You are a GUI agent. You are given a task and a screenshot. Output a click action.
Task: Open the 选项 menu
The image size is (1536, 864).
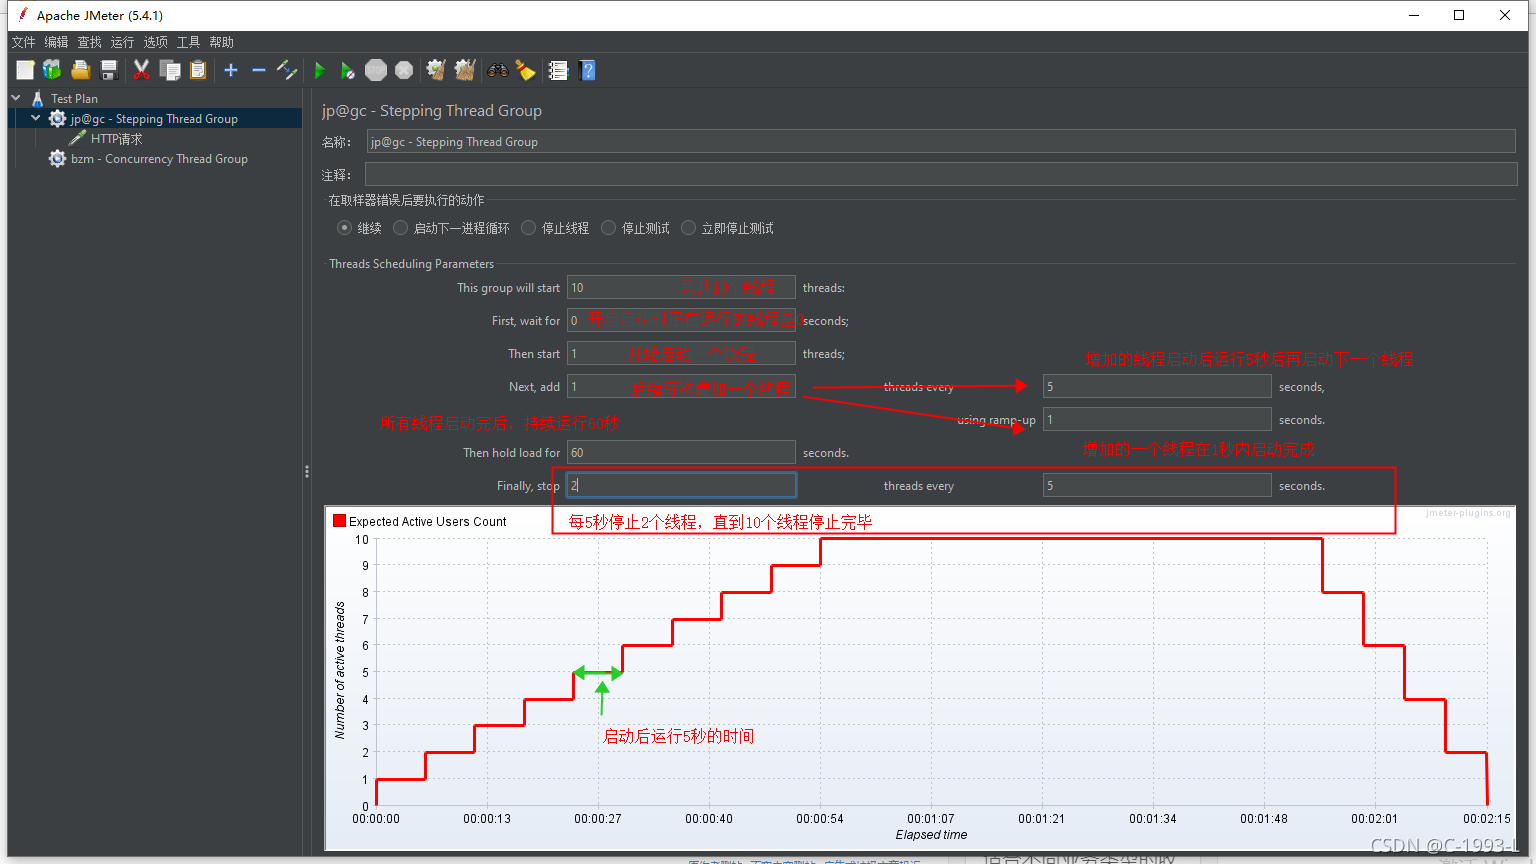tap(155, 42)
